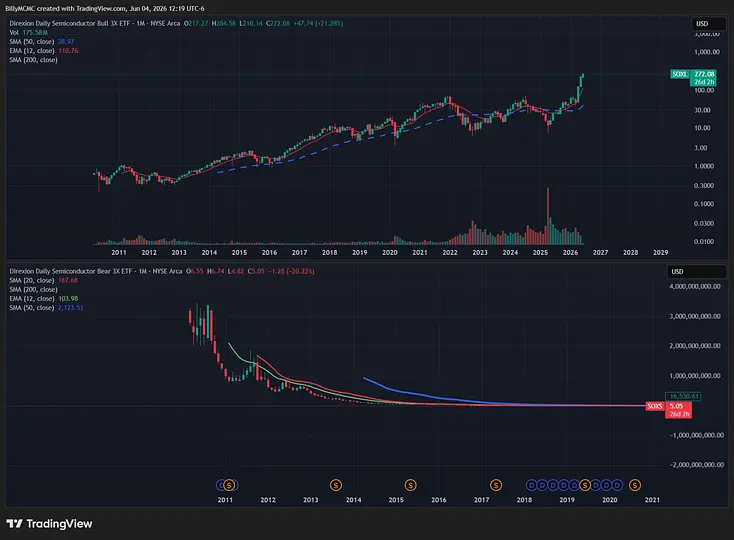Click 4,000,000,000.00 on the SOXS price axis

point(695,286)
